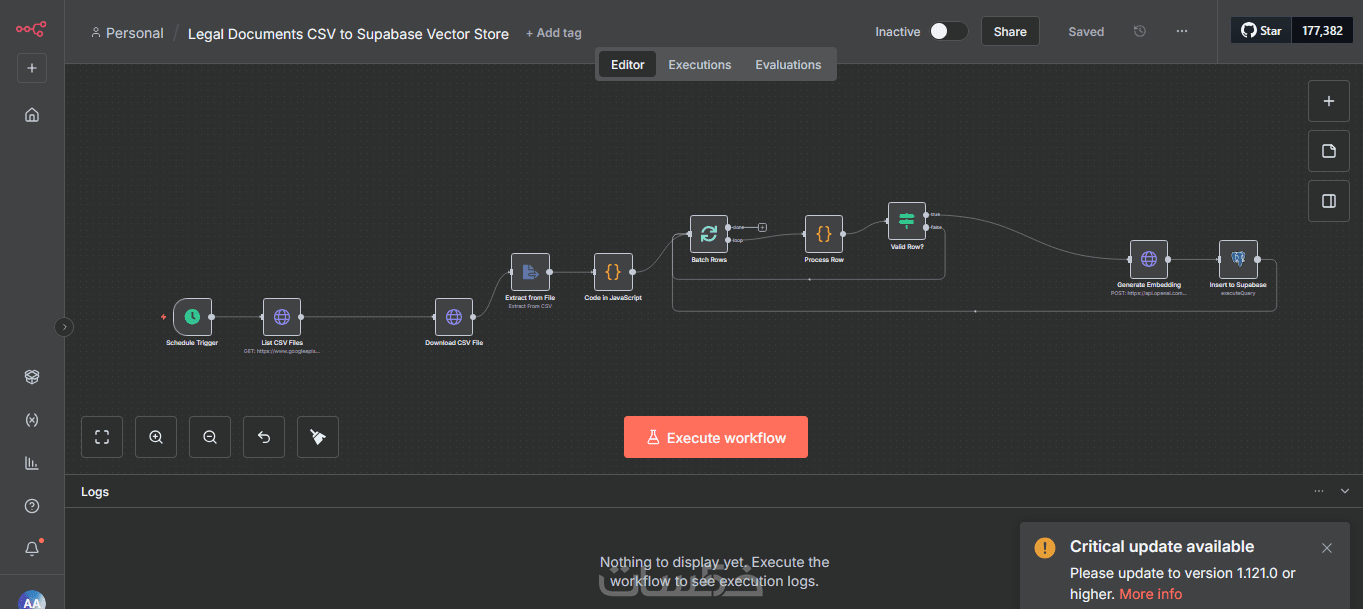Reset canvas zoom button

coord(264,437)
